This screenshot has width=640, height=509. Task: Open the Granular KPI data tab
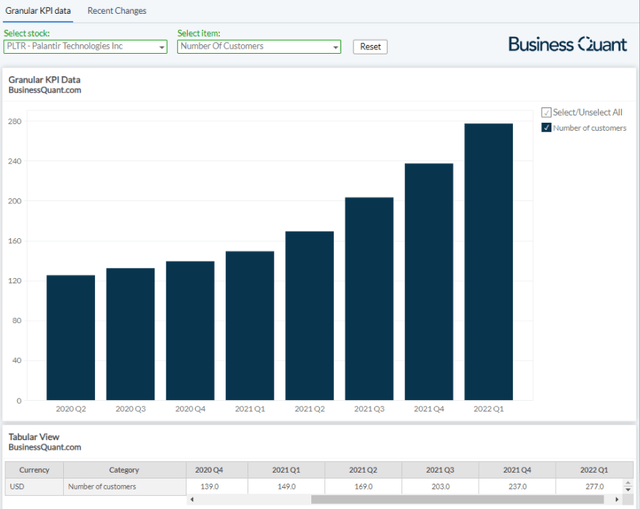coord(39,11)
